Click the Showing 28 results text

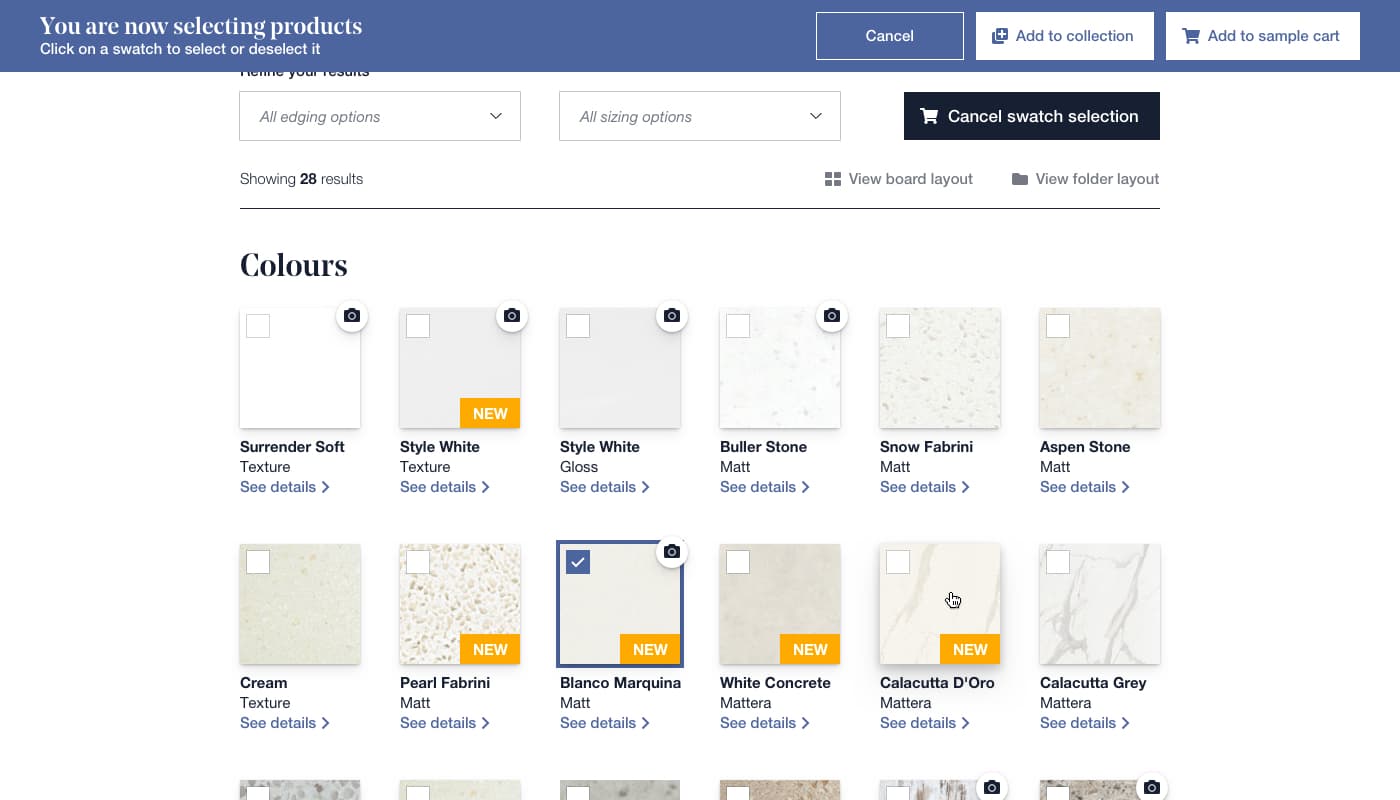[301, 179]
